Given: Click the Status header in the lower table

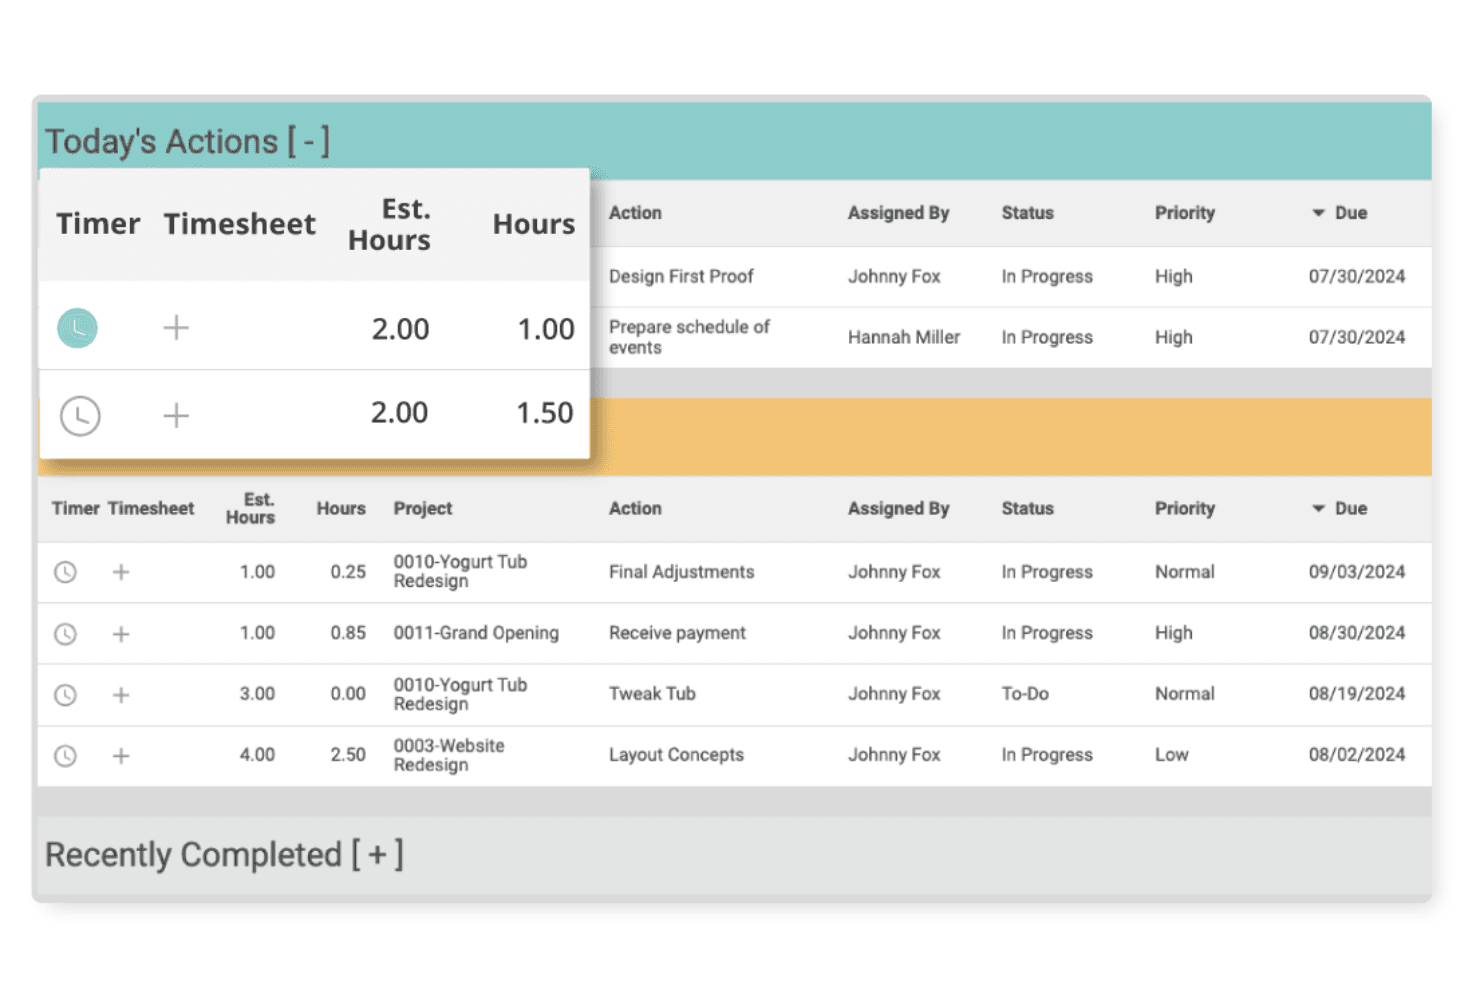Looking at the screenshot, I should [1028, 509].
